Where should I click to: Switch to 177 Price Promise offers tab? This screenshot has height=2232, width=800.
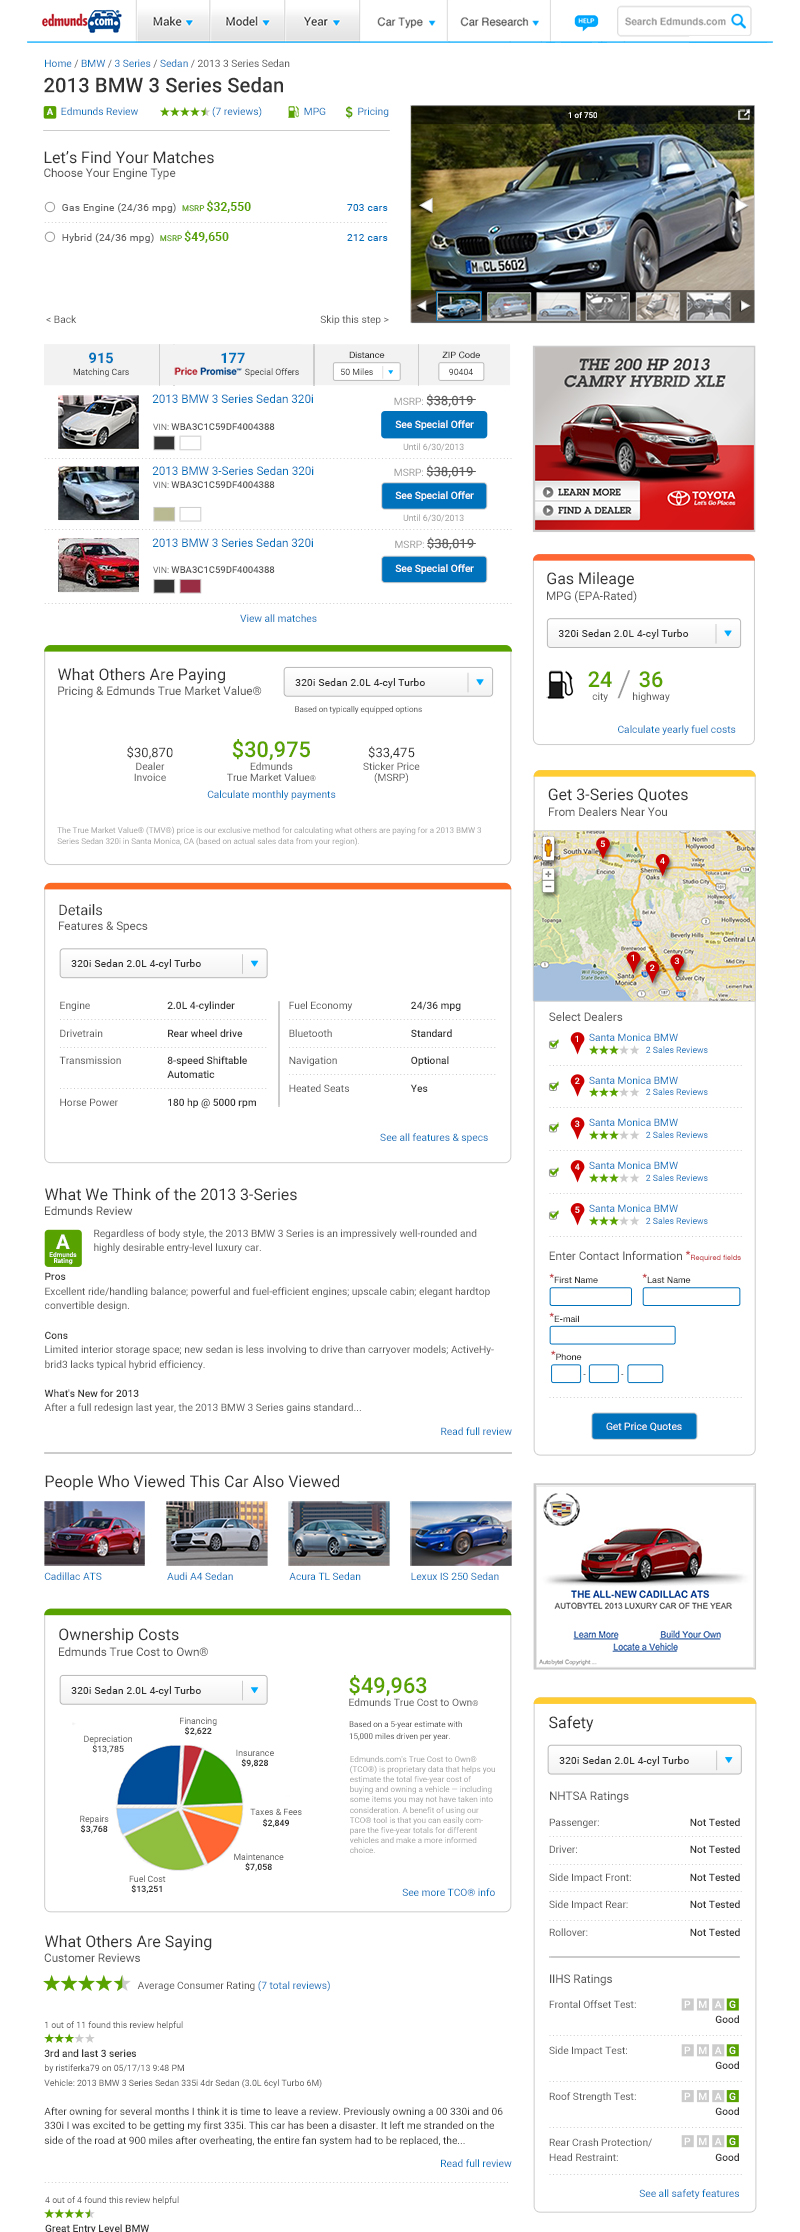(236, 364)
